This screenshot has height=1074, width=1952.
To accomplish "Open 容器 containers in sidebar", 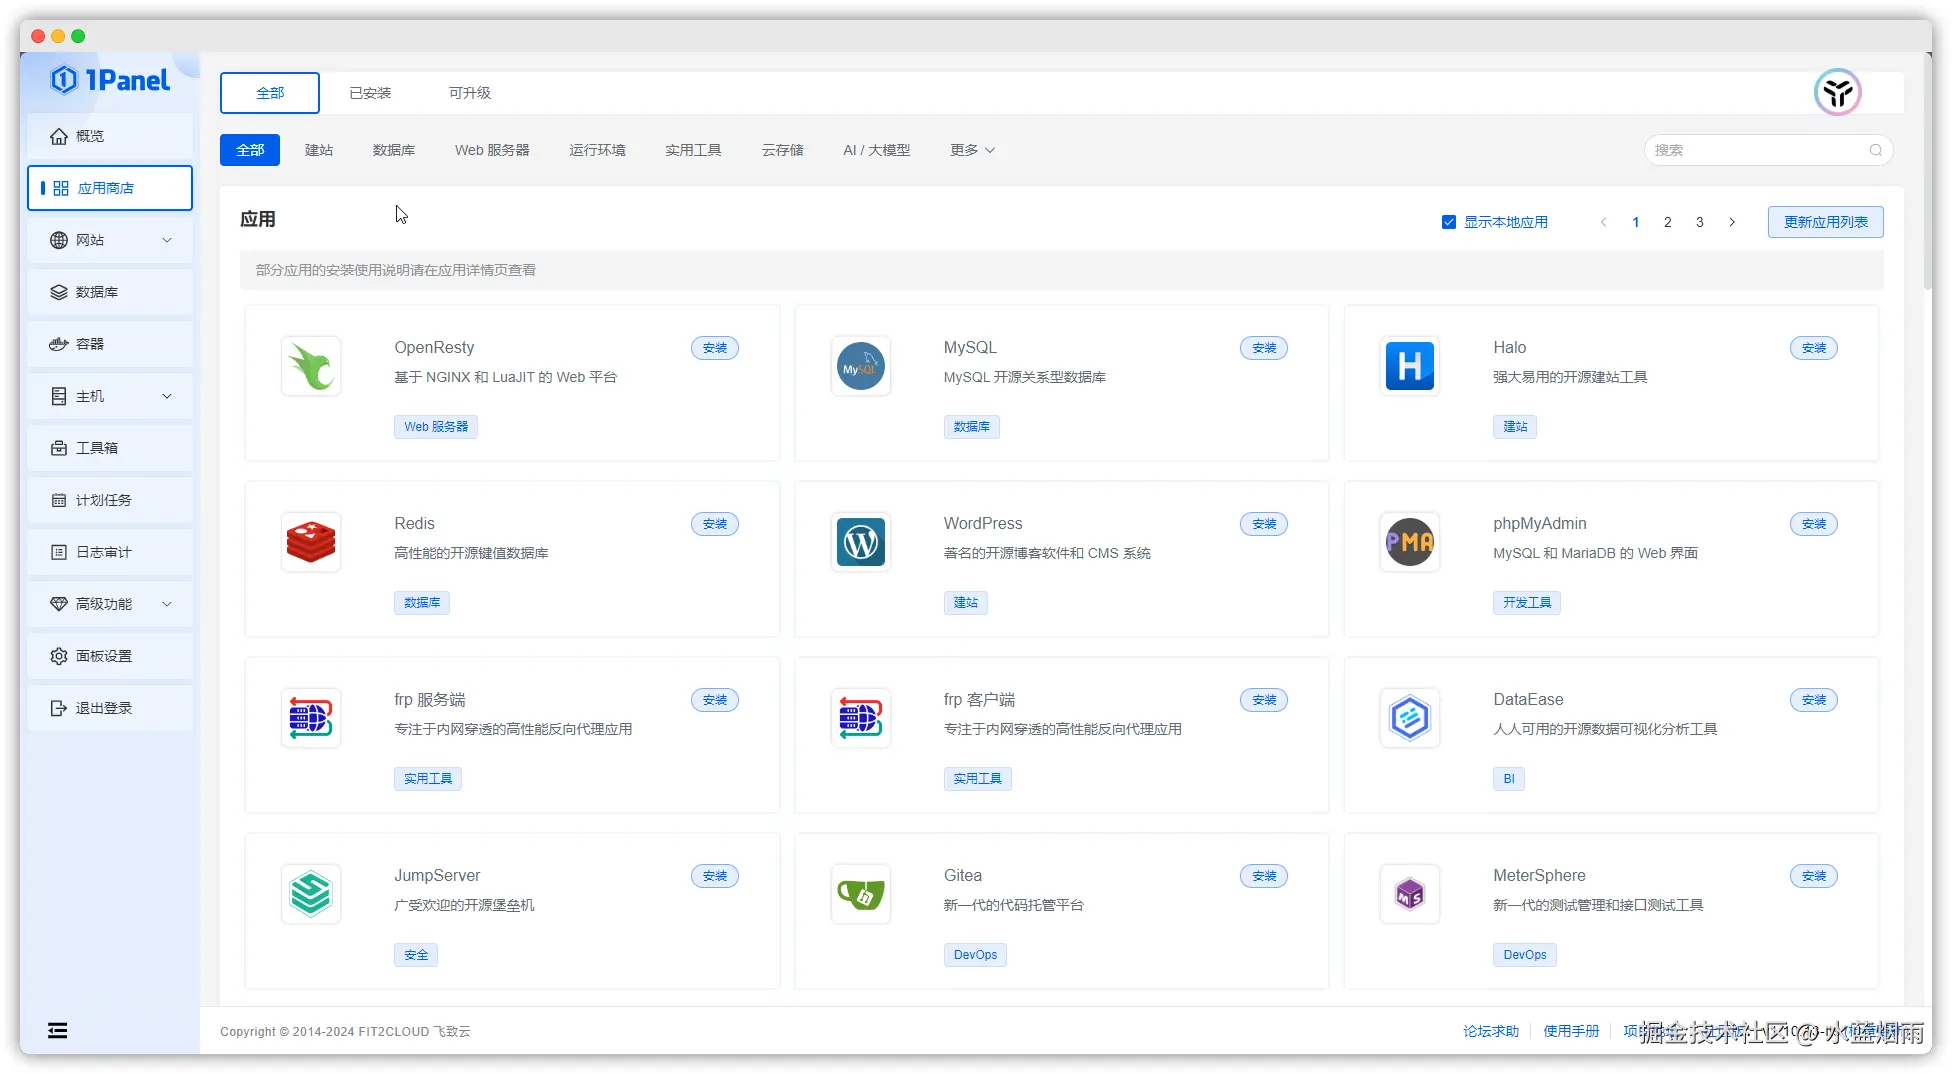I will tap(110, 344).
